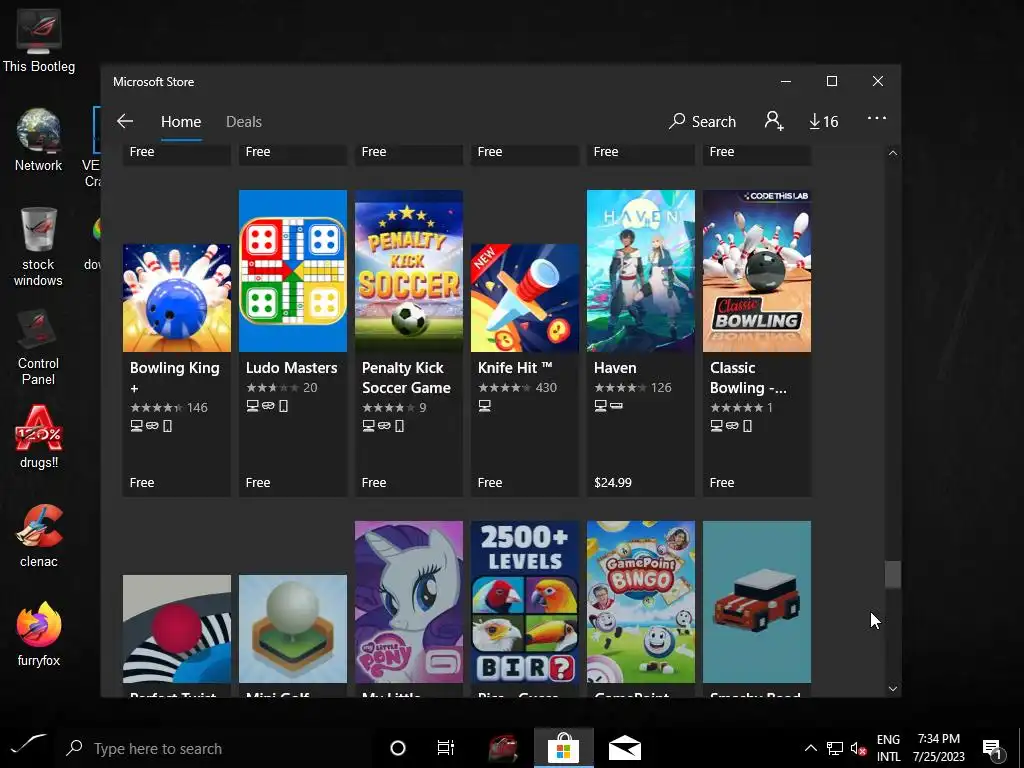Open the furryfox desktop icon
This screenshot has width=1024, height=768.
[x=39, y=634]
